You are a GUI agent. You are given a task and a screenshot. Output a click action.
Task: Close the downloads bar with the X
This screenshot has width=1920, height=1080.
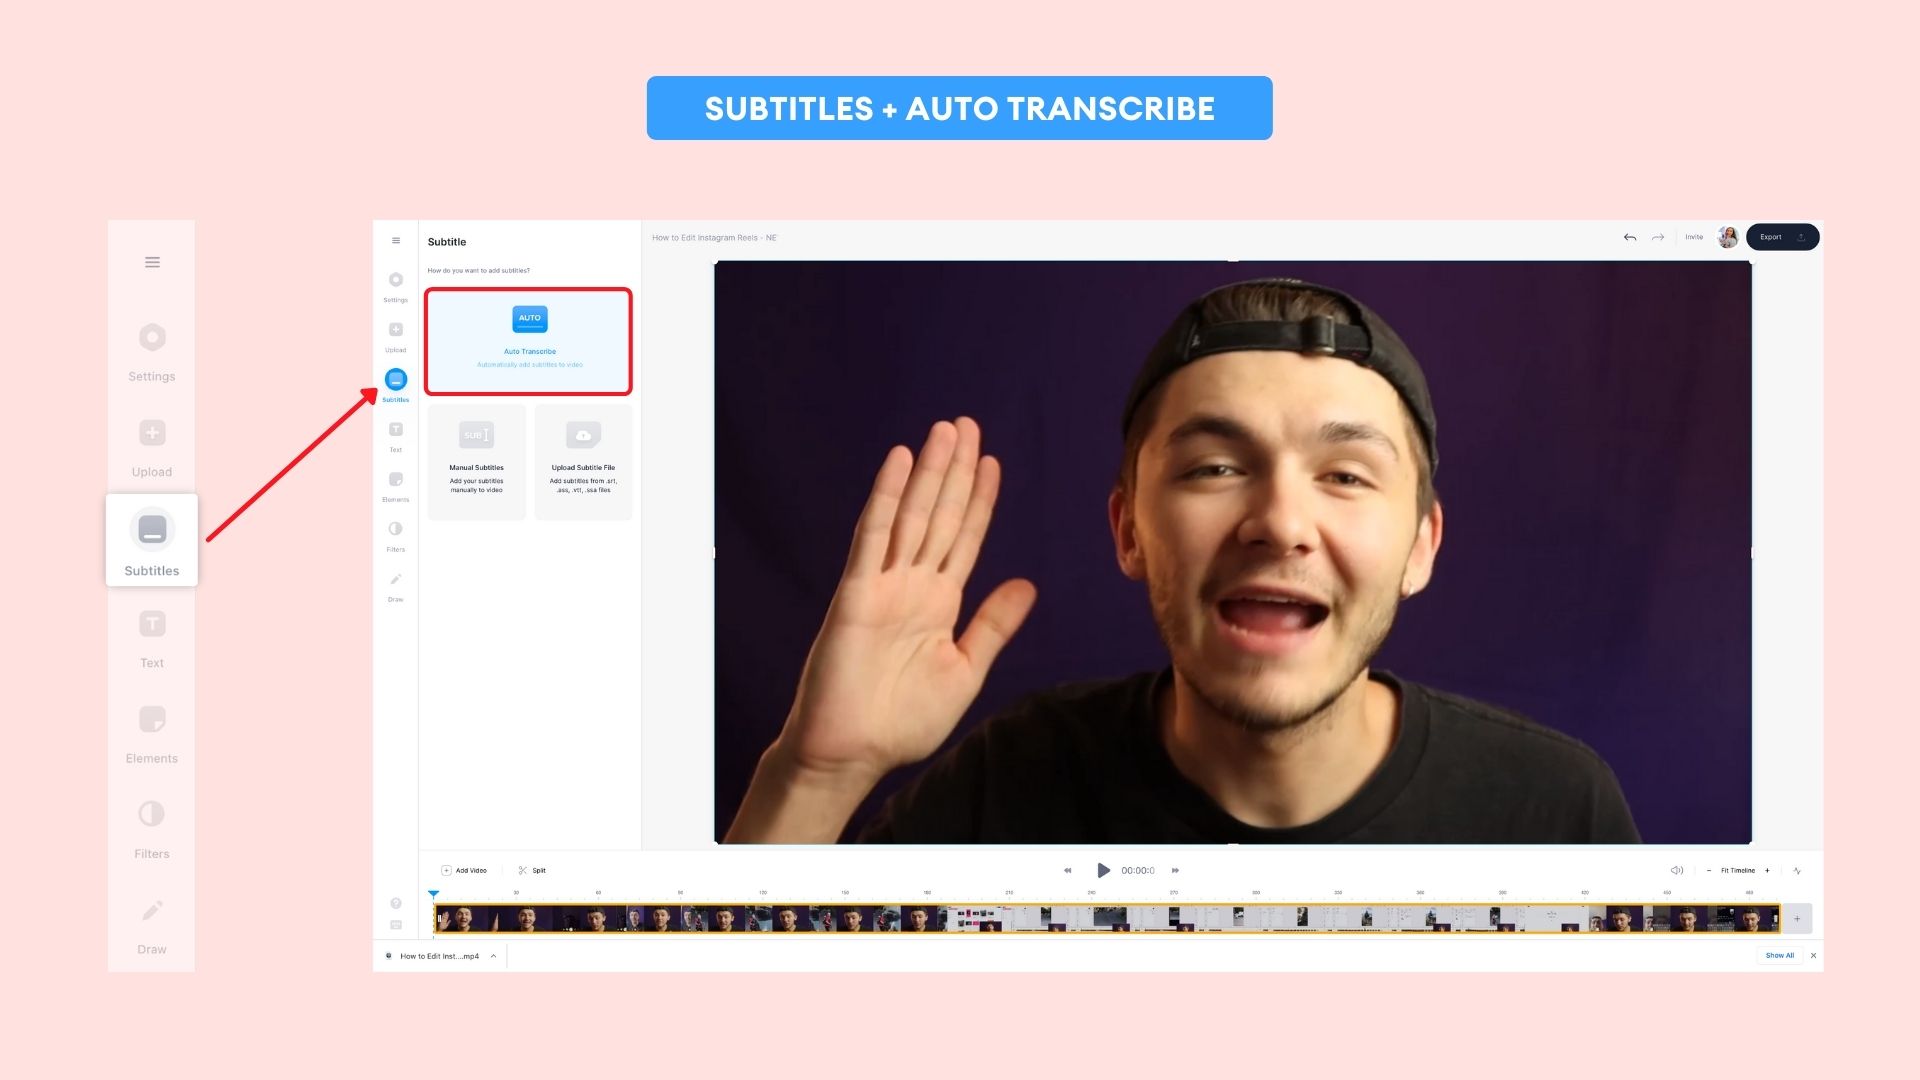click(1813, 955)
